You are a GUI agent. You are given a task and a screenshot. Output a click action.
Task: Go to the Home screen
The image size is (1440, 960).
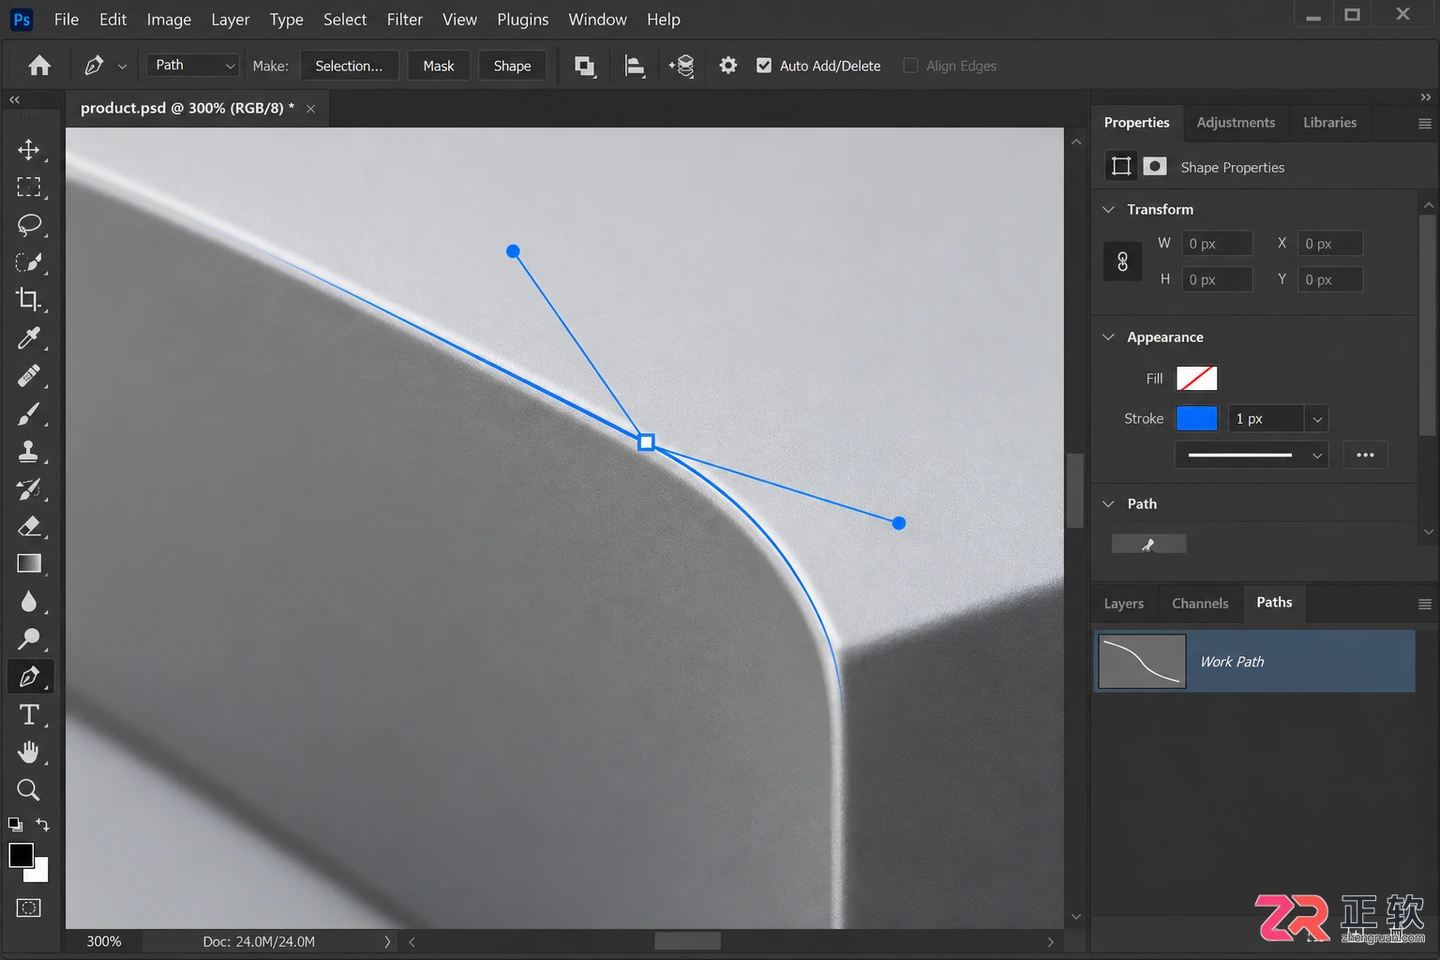[x=40, y=66]
